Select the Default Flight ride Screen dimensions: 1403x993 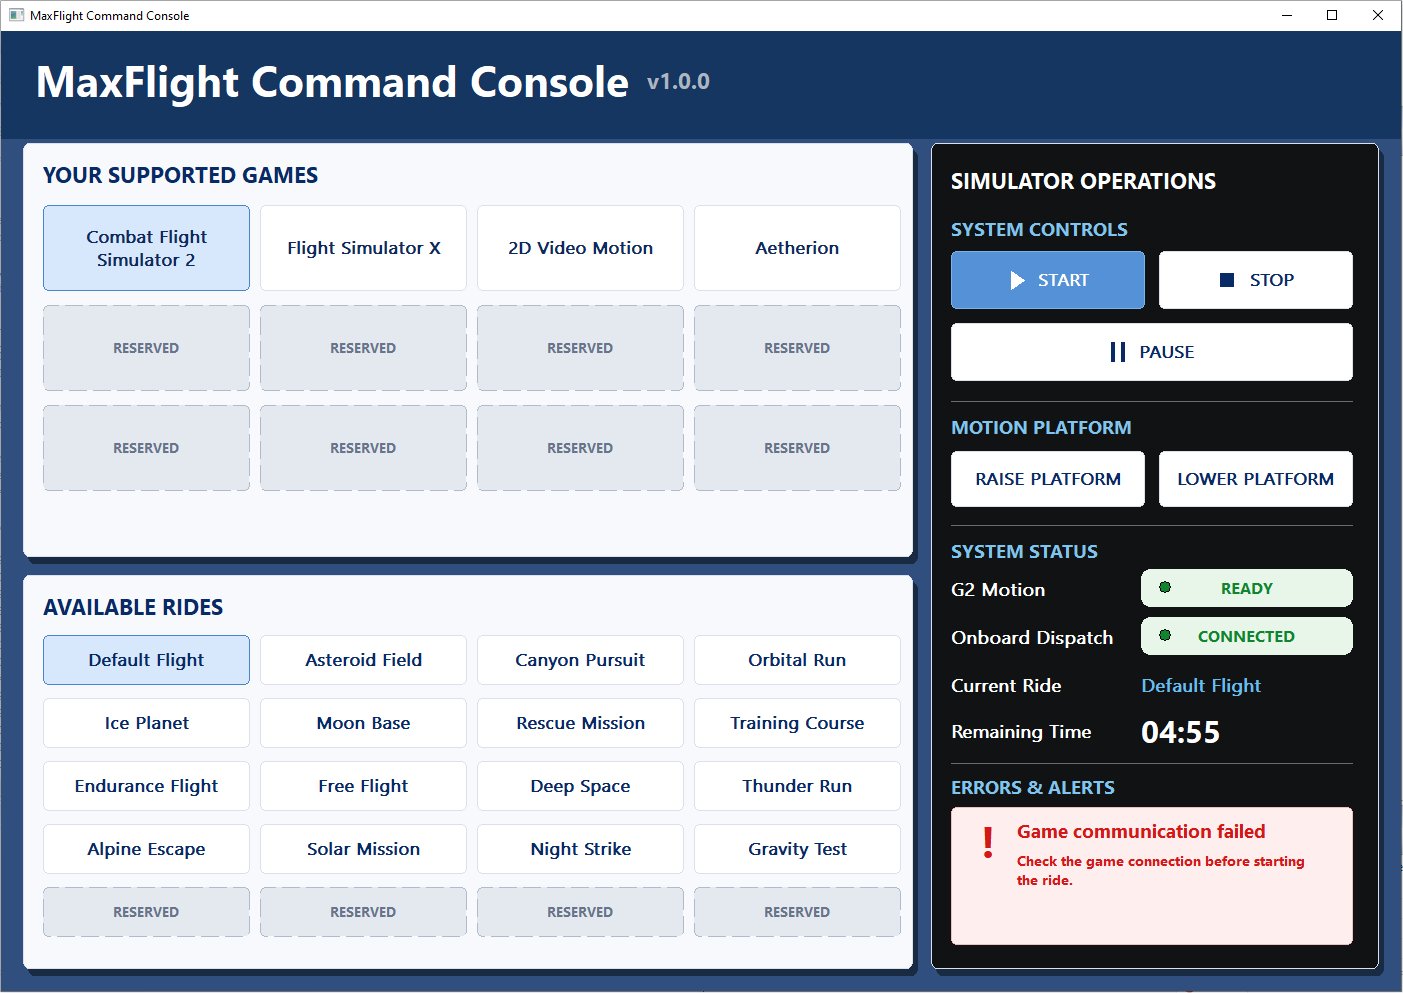click(146, 660)
